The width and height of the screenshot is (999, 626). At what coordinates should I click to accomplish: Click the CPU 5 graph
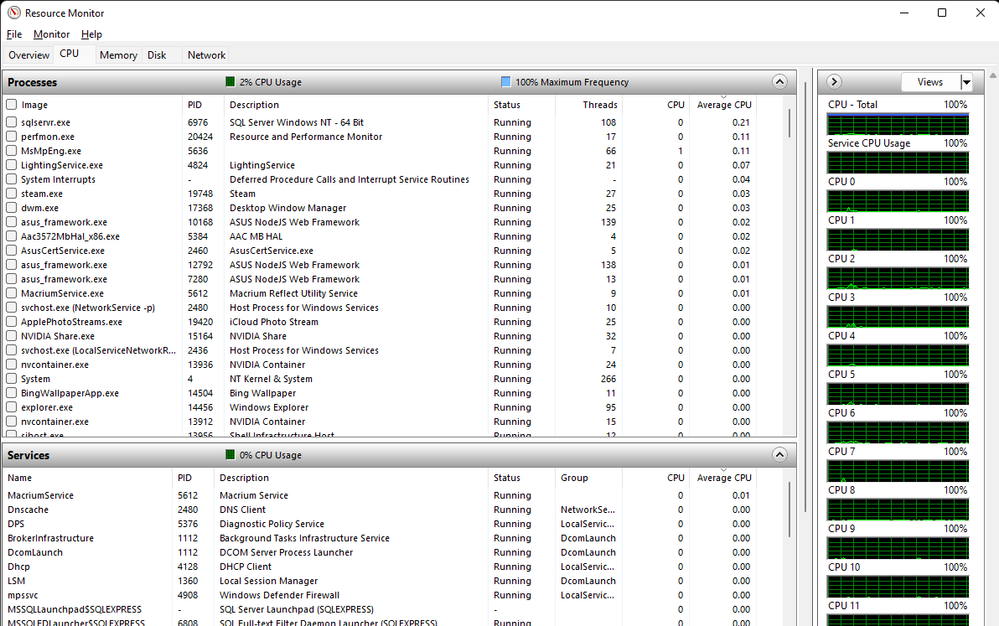pyautogui.click(x=898, y=394)
